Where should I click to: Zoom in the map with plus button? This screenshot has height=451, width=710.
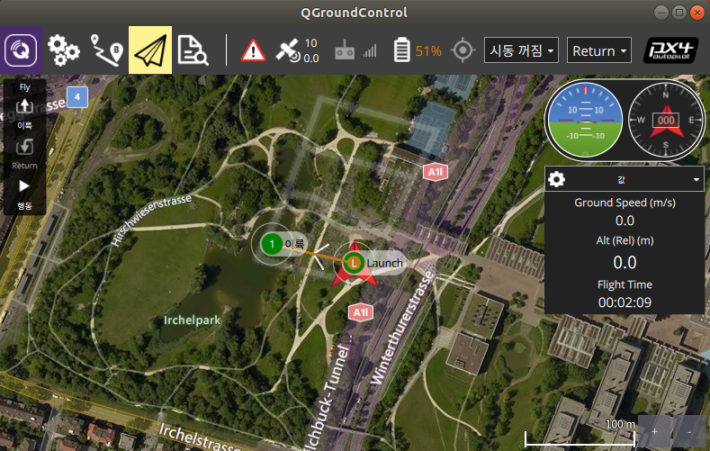[655, 432]
